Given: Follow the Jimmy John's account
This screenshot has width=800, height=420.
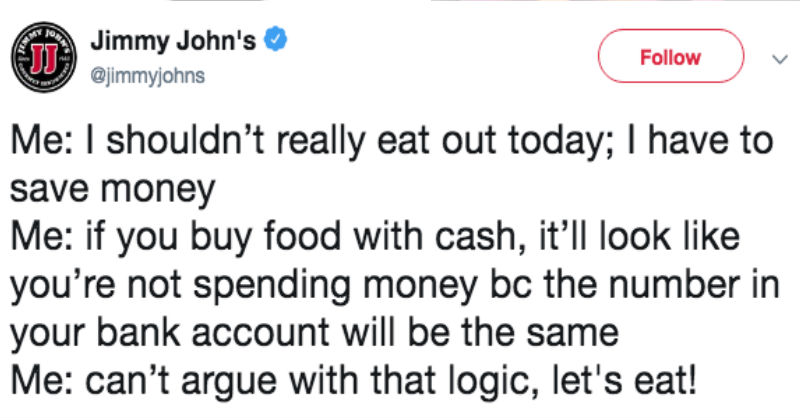Looking at the screenshot, I should pyautogui.click(x=671, y=57).
